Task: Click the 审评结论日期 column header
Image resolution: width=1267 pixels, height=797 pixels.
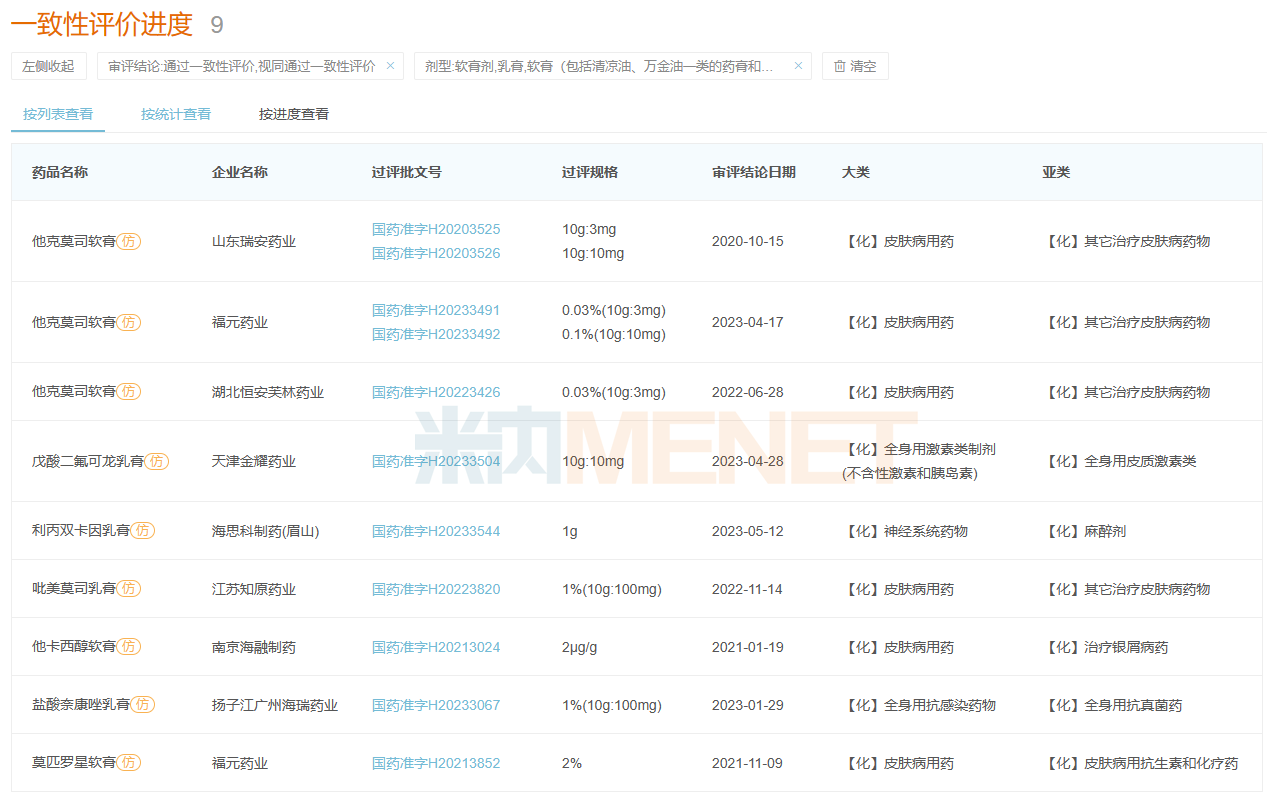Action: pyautogui.click(x=754, y=172)
